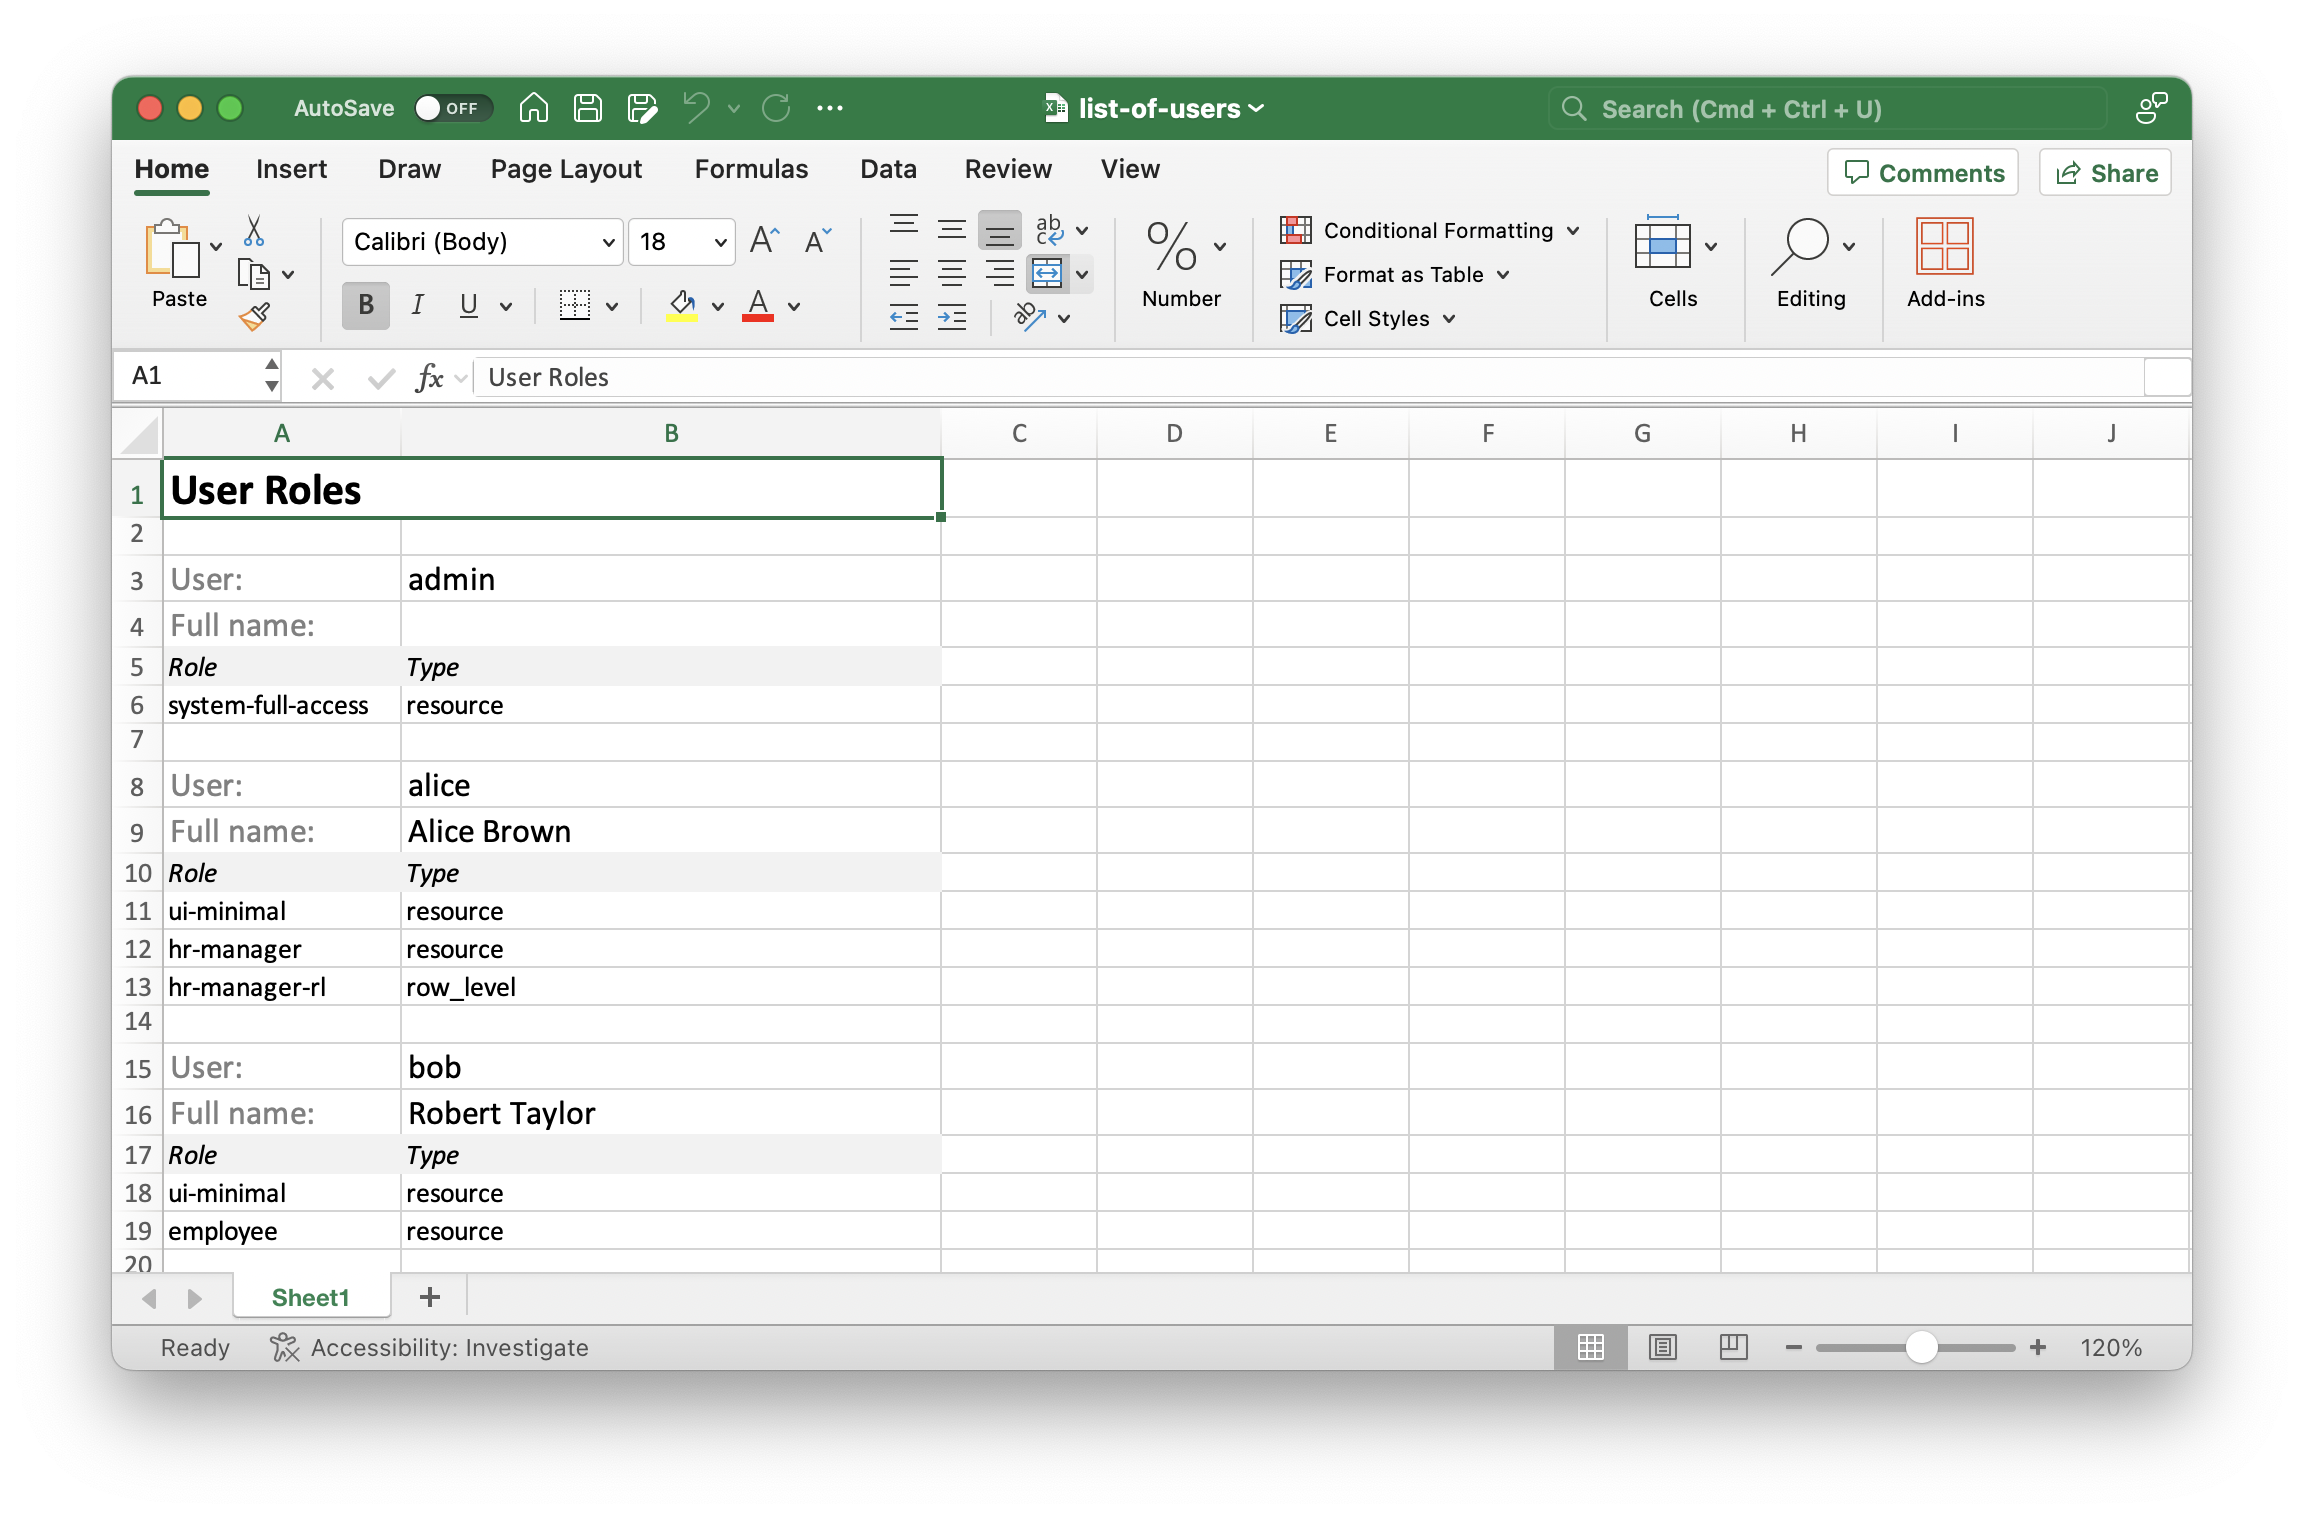Open the Comments pane
Screen dimensions: 2304x1518
coord(1923,173)
